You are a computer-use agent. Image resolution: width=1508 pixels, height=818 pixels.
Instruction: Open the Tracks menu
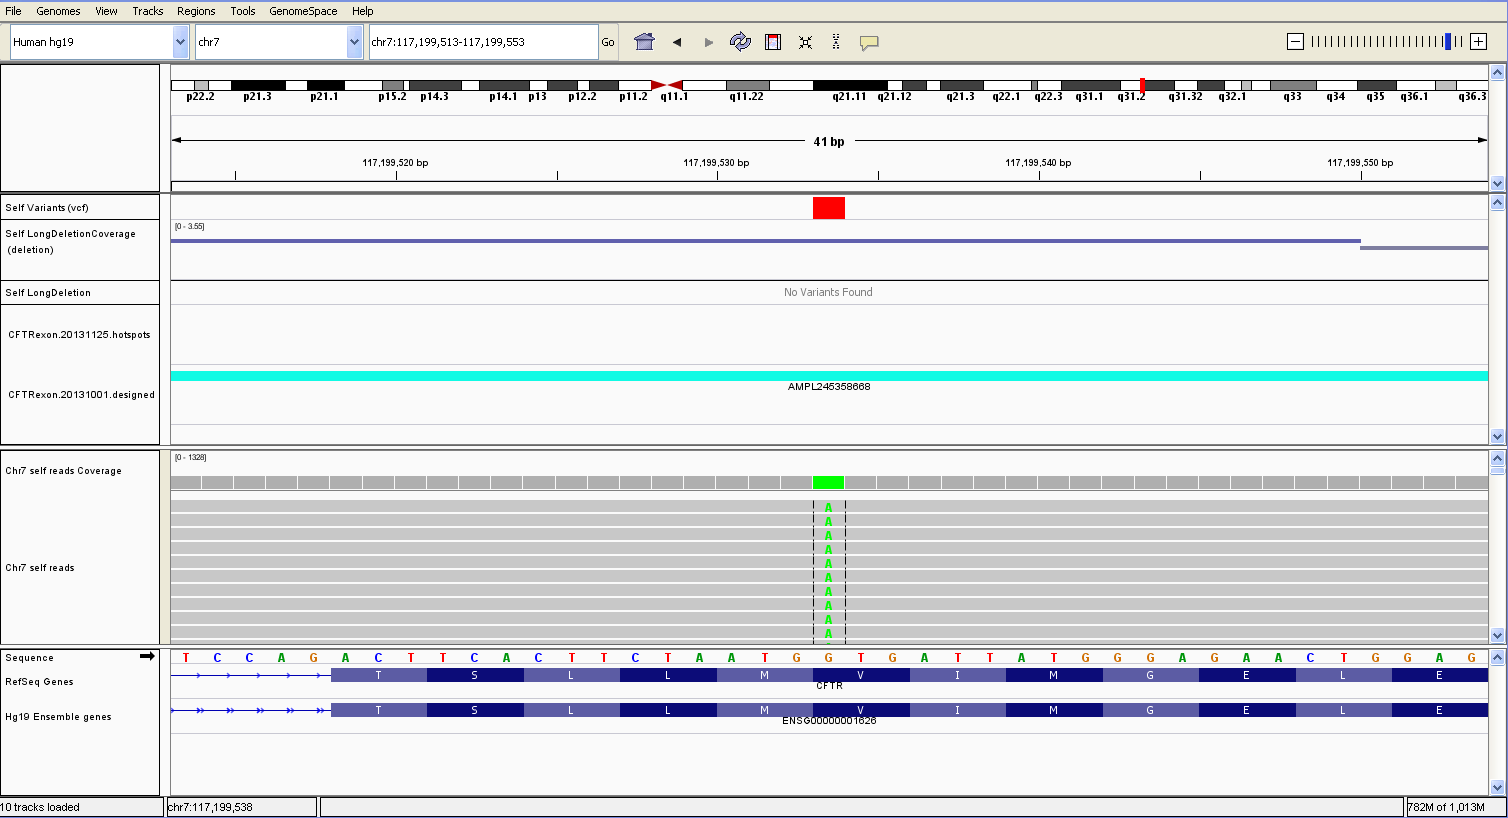coord(147,11)
